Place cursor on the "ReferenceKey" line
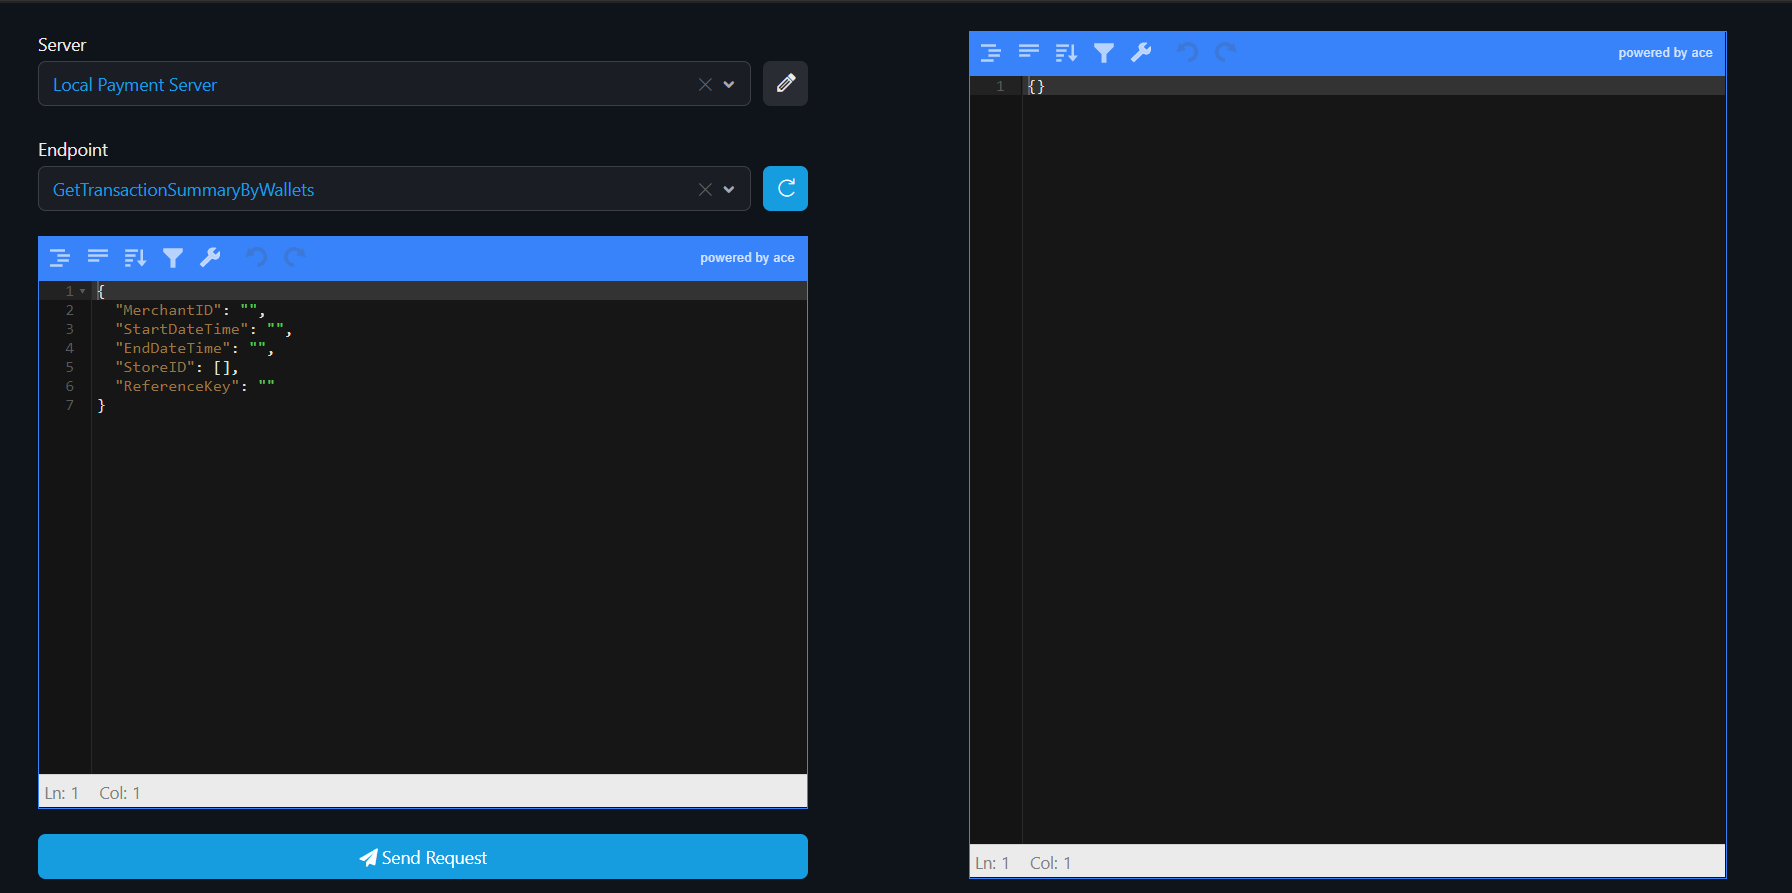Image resolution: width=1792 pixels, height=893 pixels. tap(449, 386)
